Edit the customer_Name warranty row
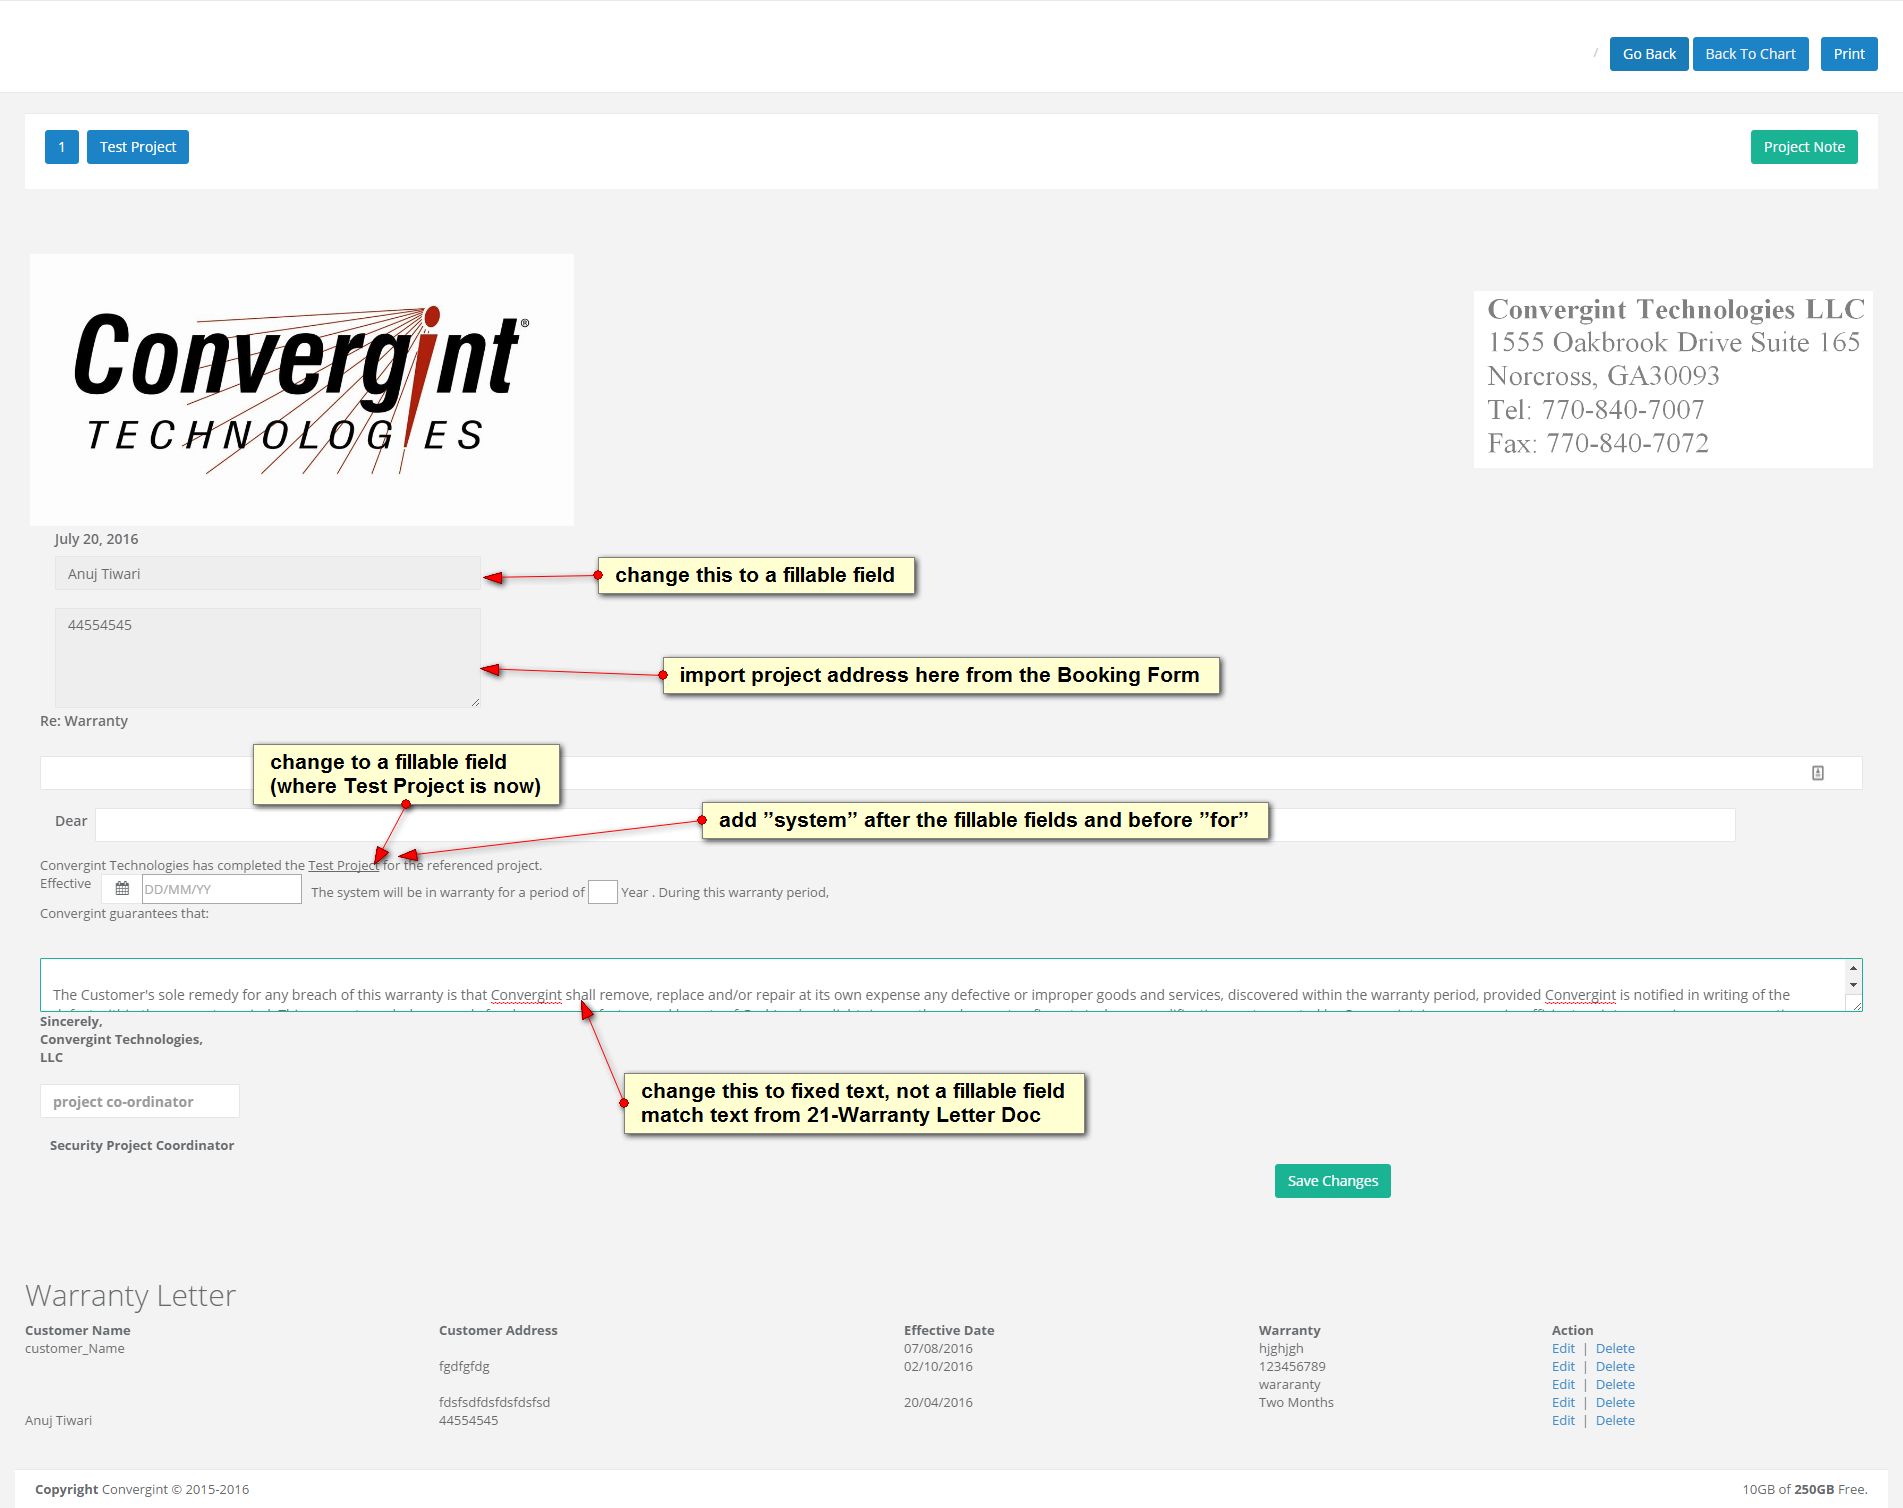The width and height of the screenshot is (1903, 1508). pos(1563,1349)
